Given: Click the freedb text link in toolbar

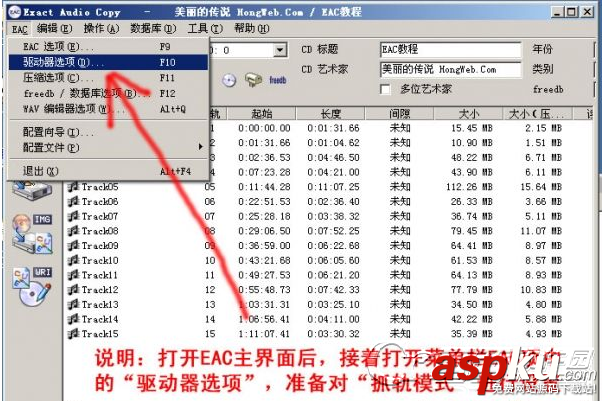Looking at the screenshot, I should (x=278, y=80).
